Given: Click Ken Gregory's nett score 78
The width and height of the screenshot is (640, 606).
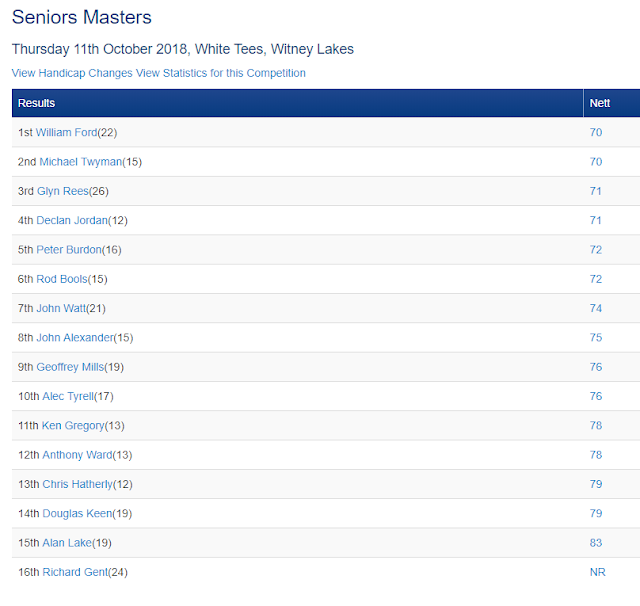Looking at the screenshot, I should coord(596,426).
